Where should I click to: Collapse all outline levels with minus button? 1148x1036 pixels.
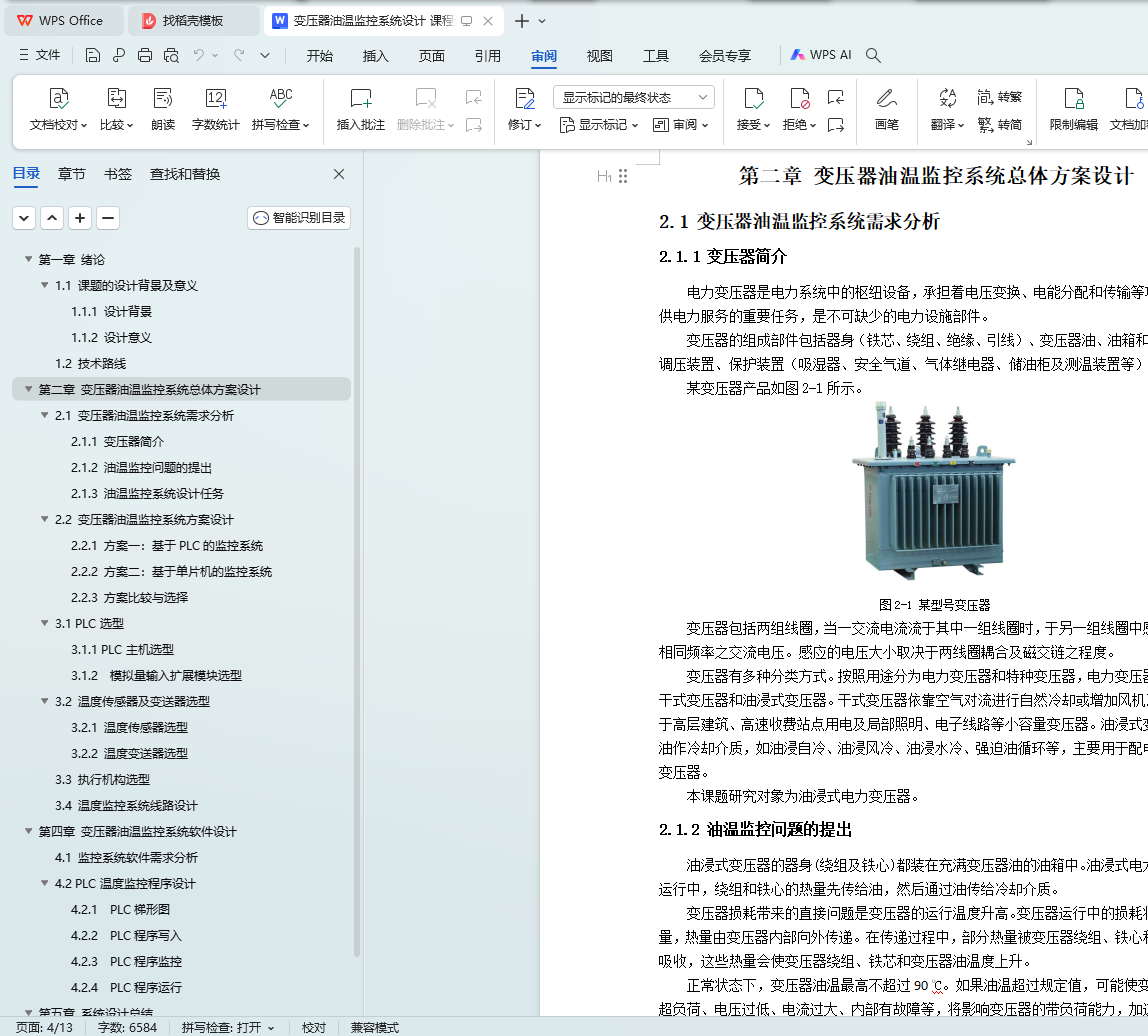(108, 218)
